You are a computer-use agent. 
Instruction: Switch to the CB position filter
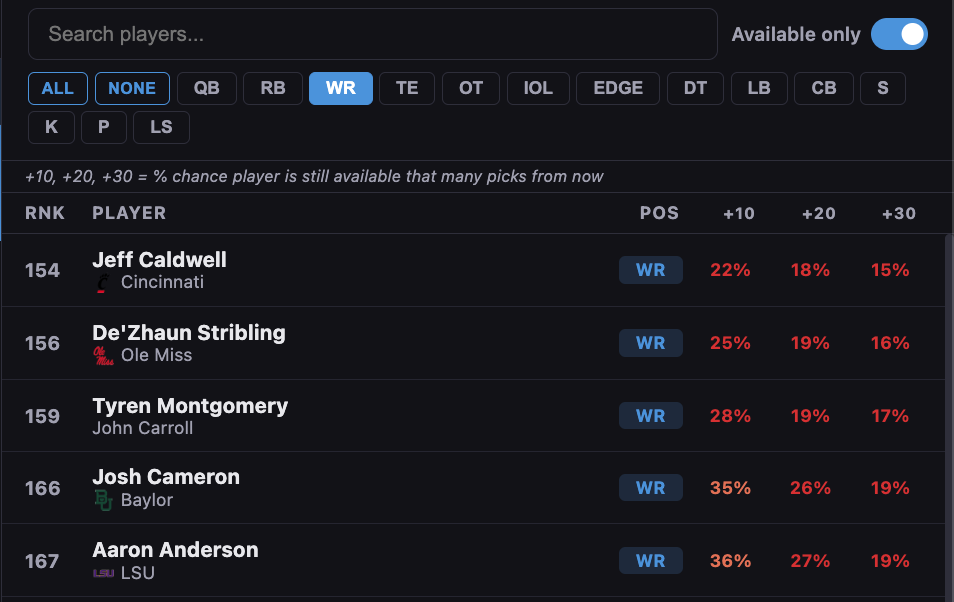point(823,88)
